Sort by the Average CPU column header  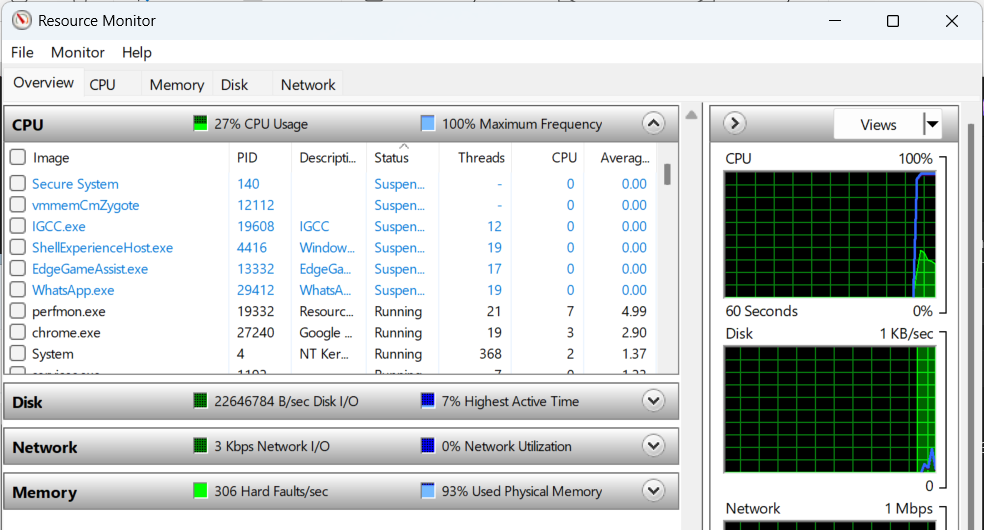pyautogui.click(x=620, y=157)
